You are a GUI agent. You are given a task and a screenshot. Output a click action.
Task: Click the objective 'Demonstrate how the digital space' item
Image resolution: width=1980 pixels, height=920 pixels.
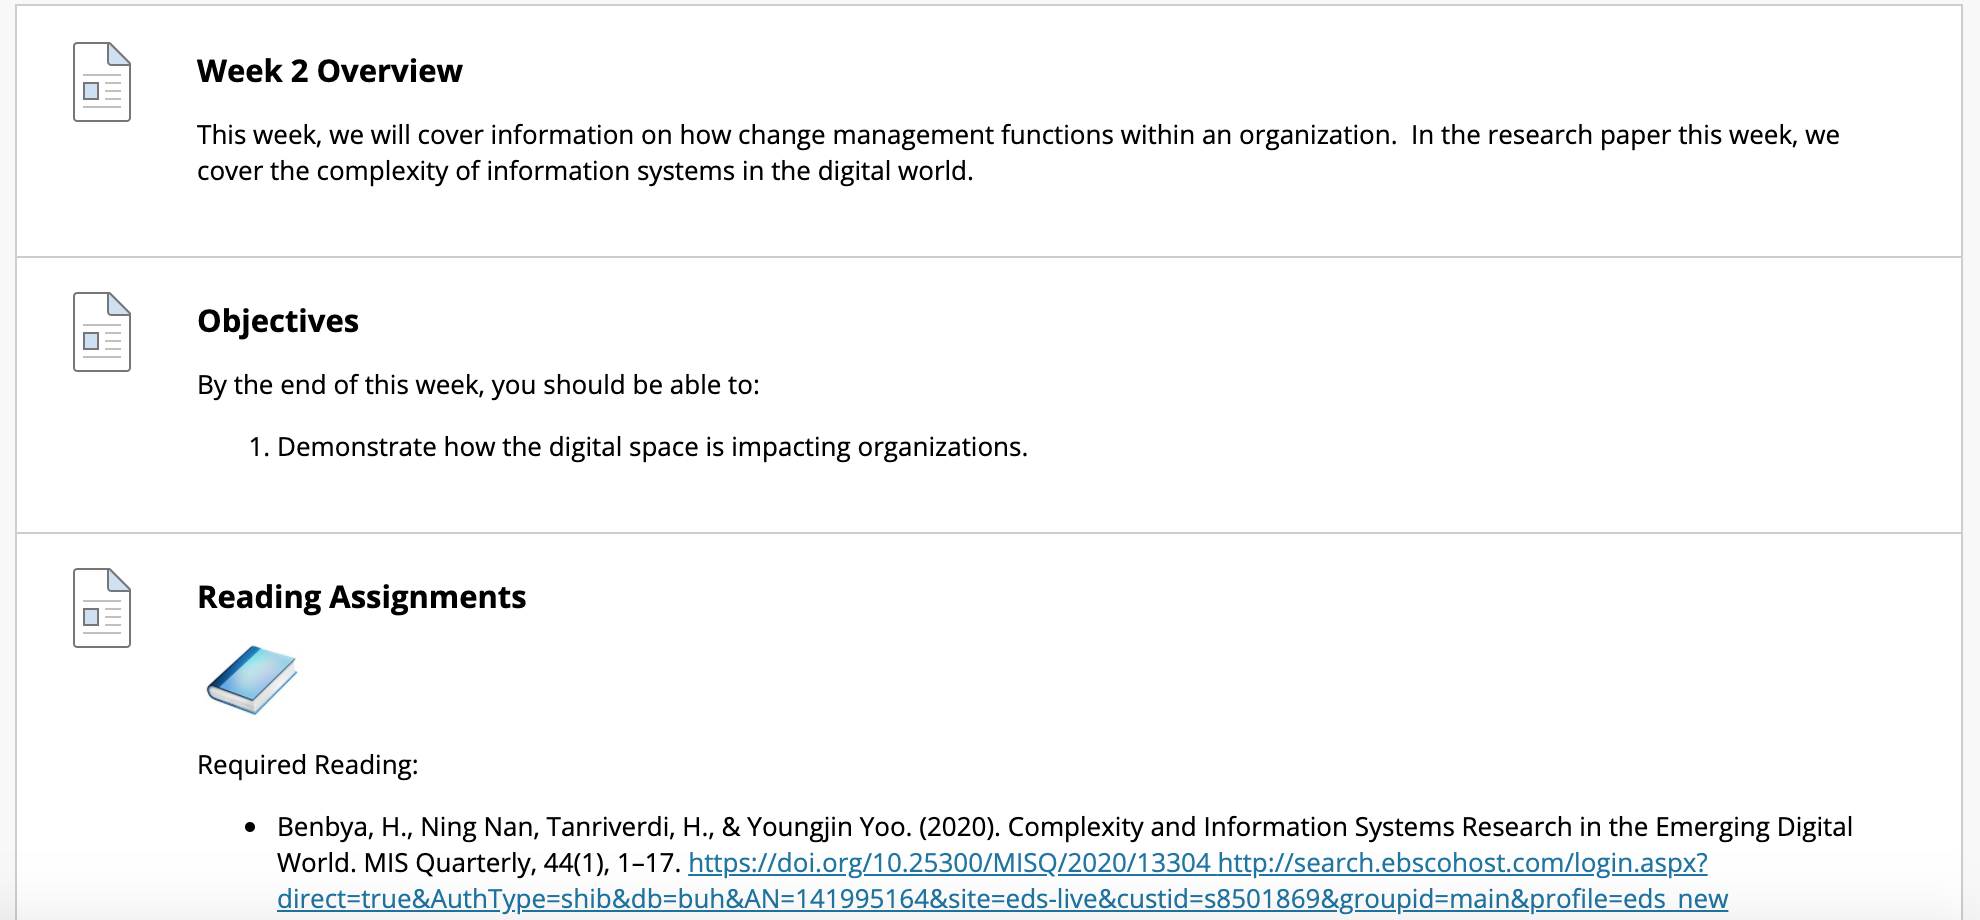[x=652, y=447]
